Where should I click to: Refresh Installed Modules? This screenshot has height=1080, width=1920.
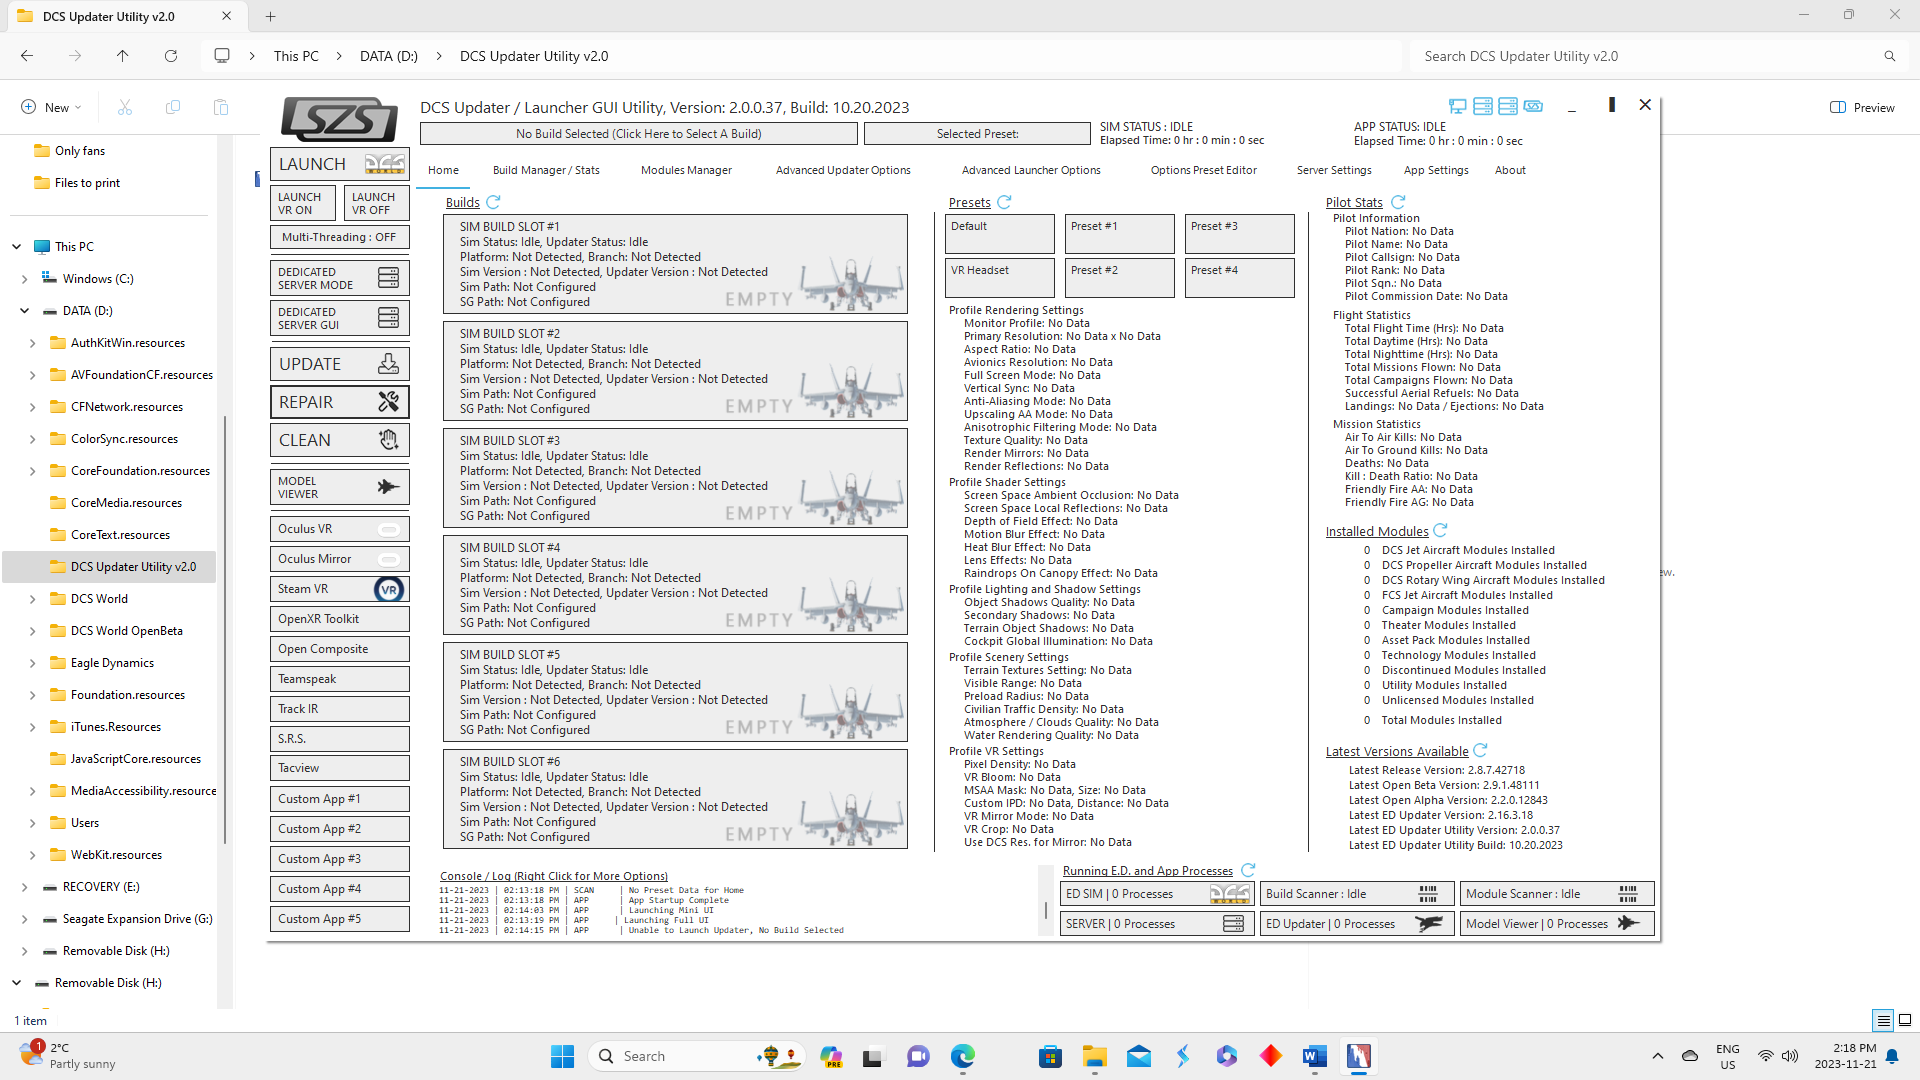pyautogui.click(x=1440, y=530)
